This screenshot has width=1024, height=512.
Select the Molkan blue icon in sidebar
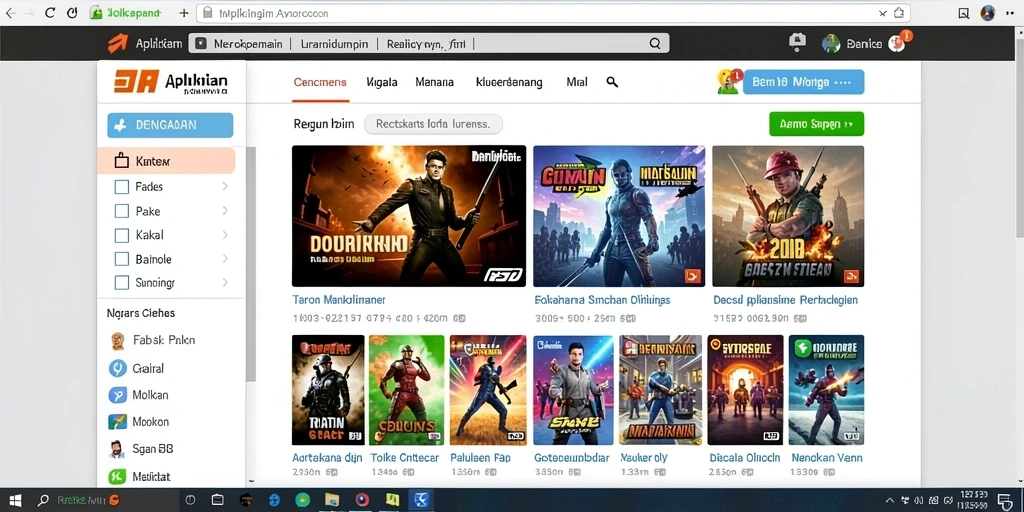118,395
